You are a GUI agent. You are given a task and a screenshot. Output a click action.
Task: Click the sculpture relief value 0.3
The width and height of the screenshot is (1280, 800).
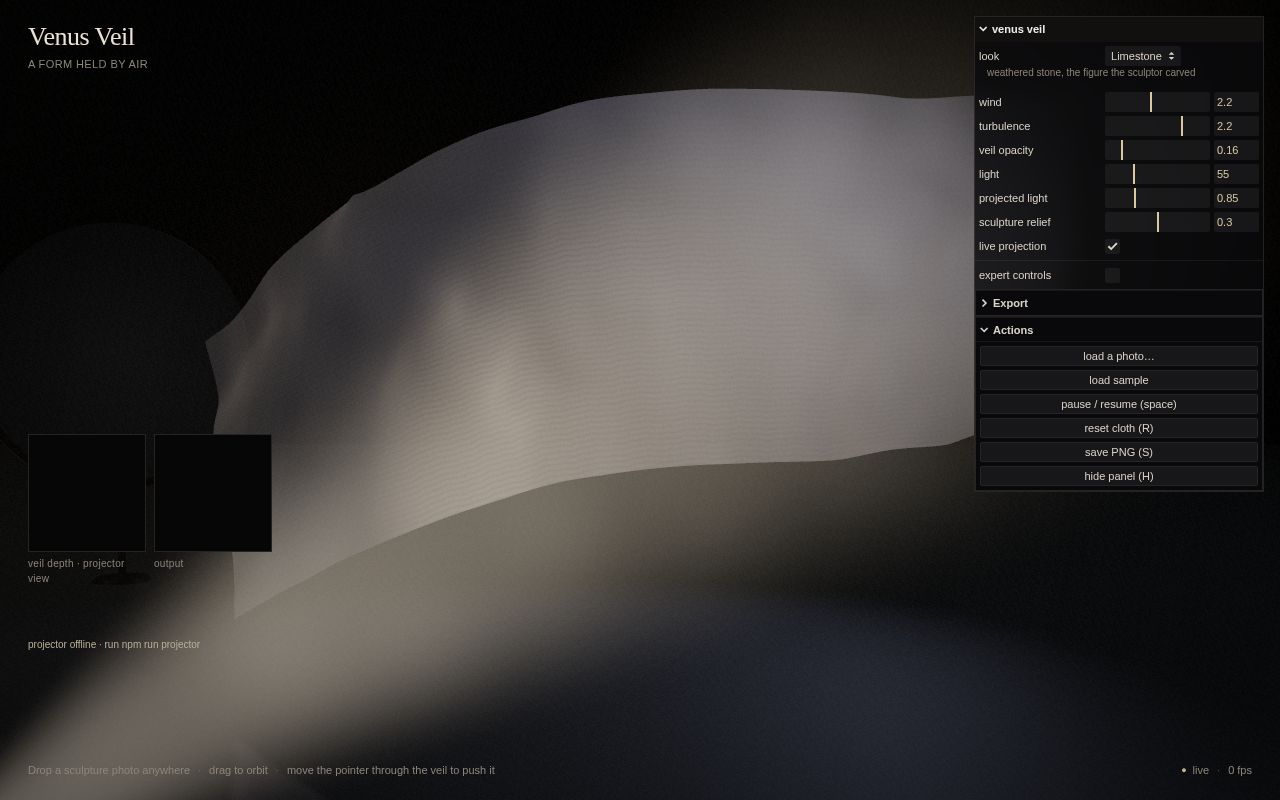(1236, 222)
